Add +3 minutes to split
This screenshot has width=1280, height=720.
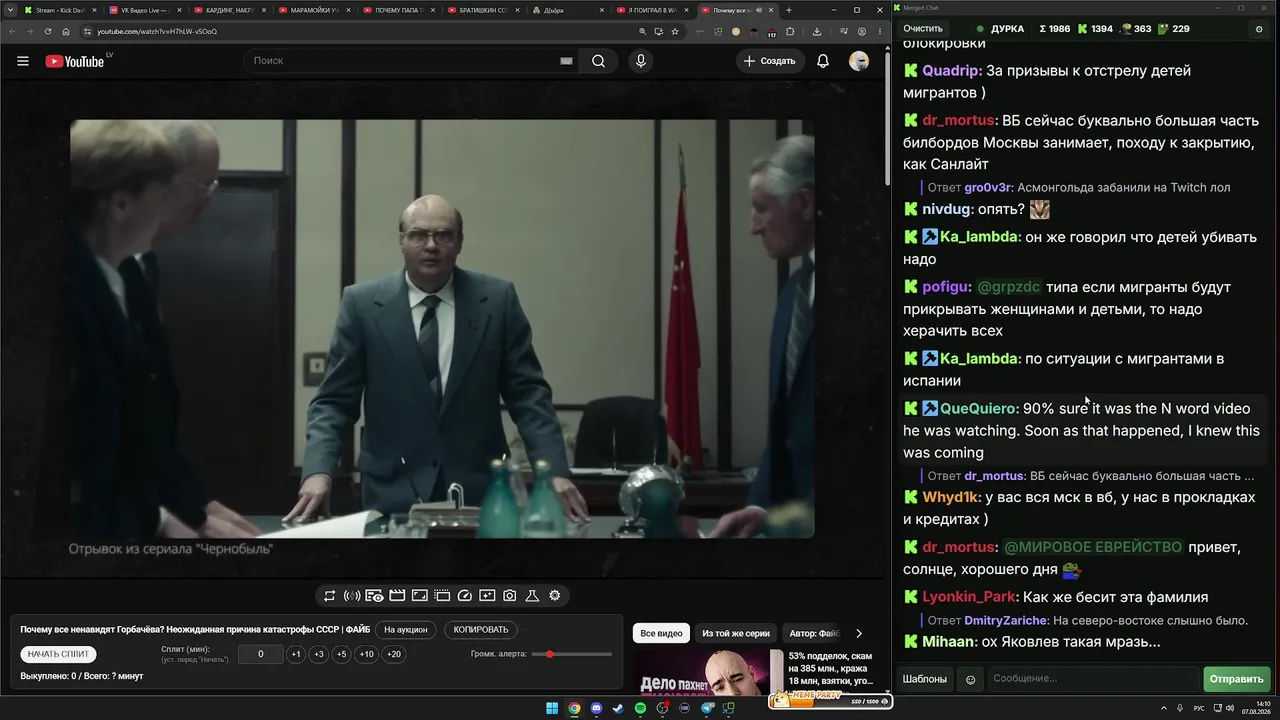click(x=319, y=654)
